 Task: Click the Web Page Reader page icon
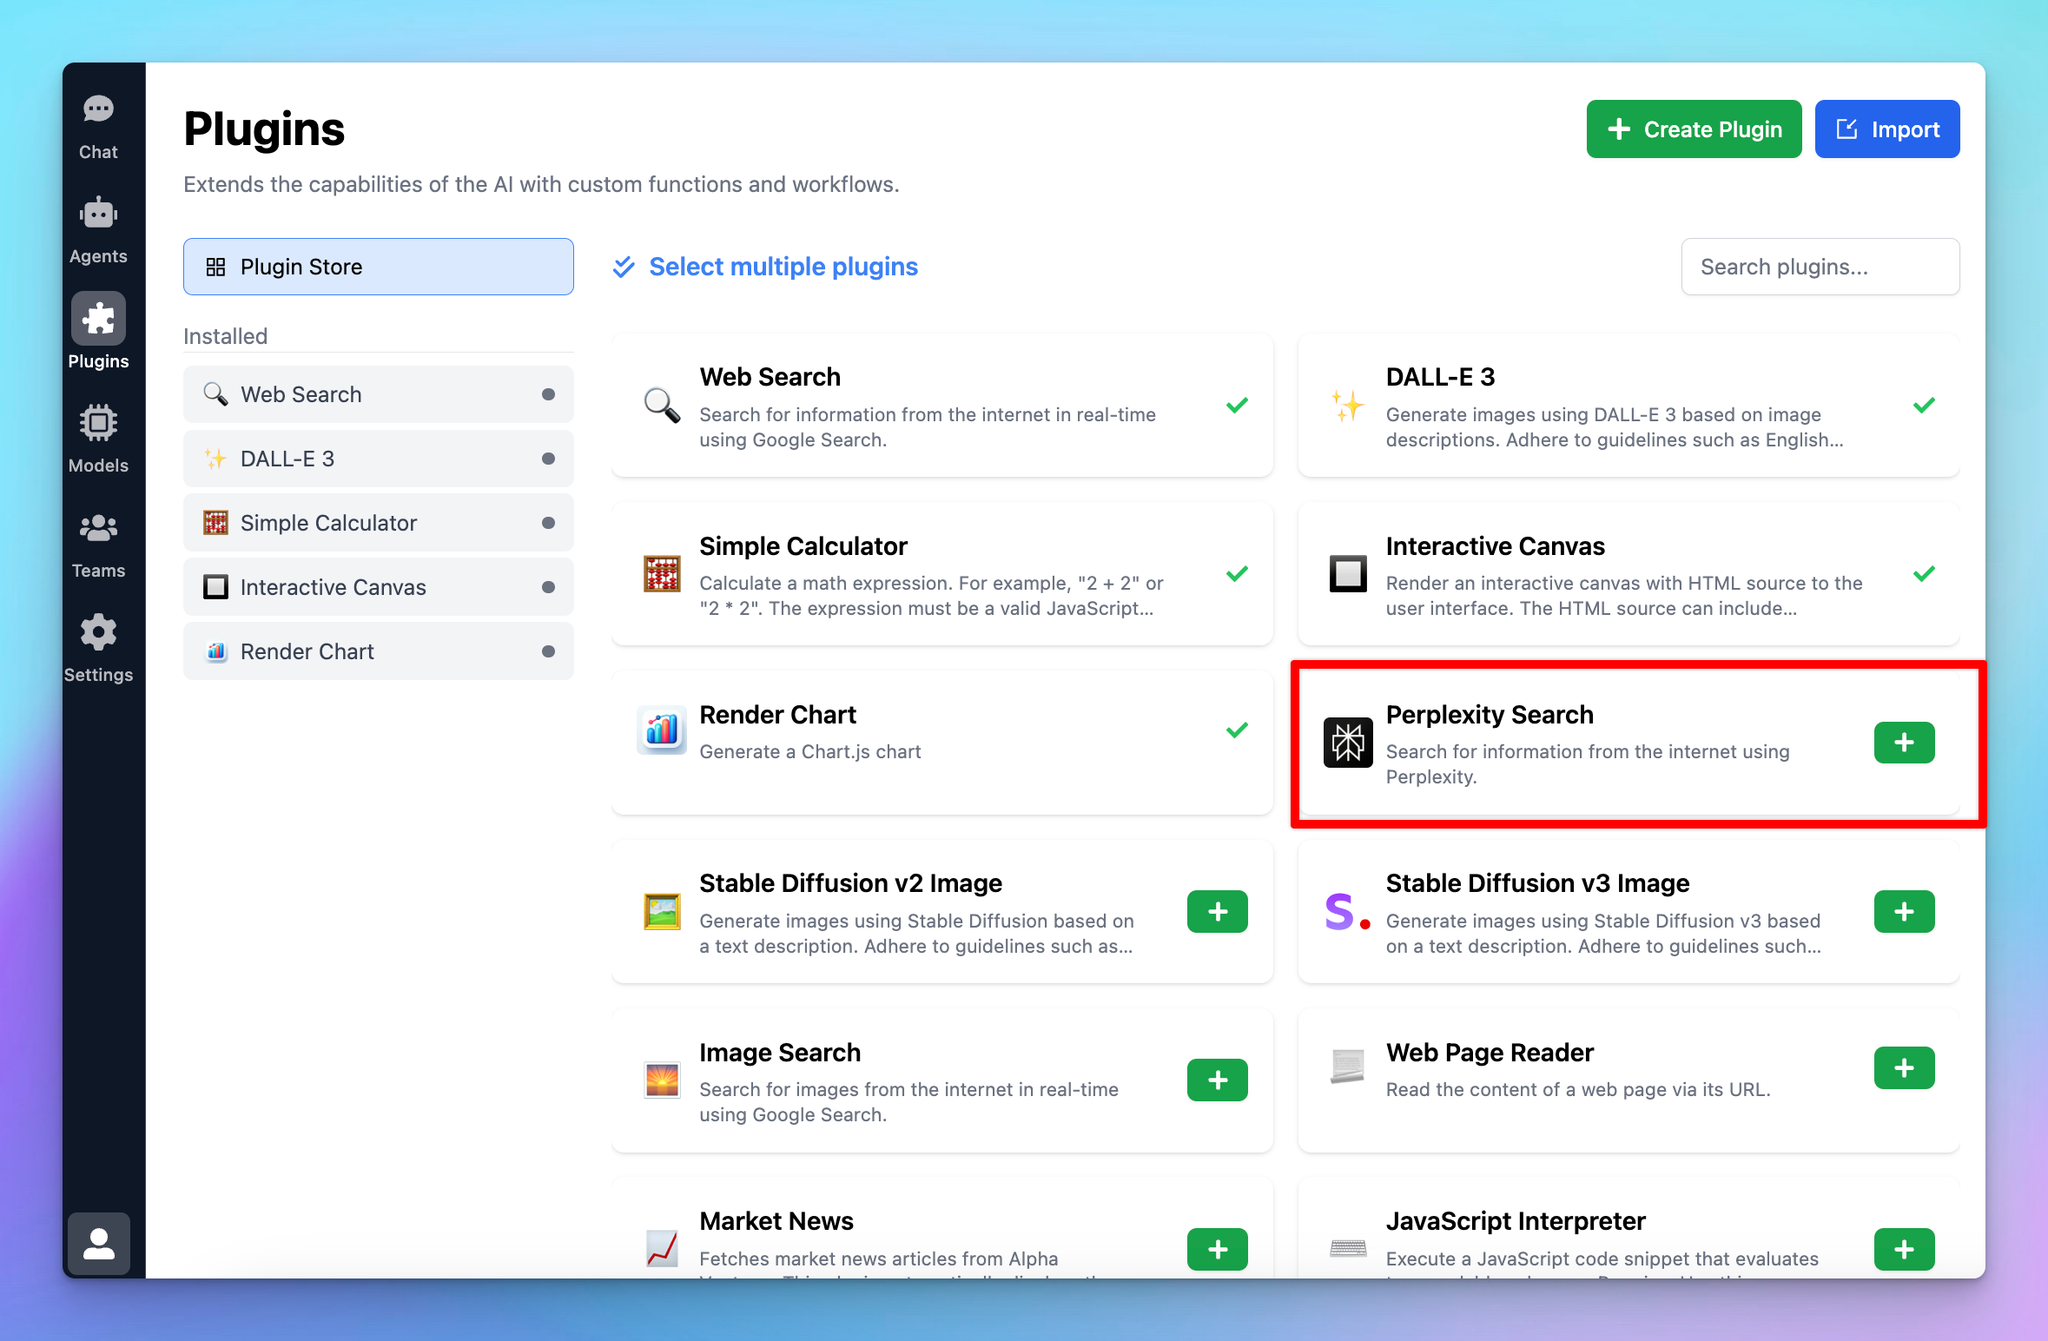click(x=1347, y=1067)
